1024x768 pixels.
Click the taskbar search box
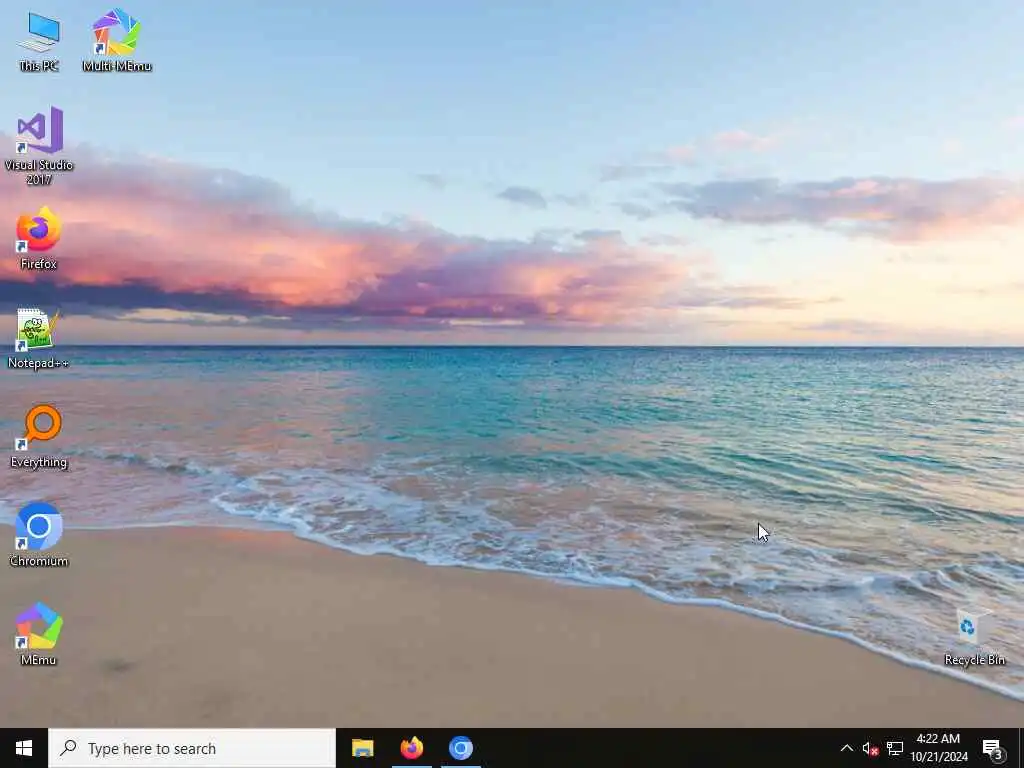pos(192,748)
